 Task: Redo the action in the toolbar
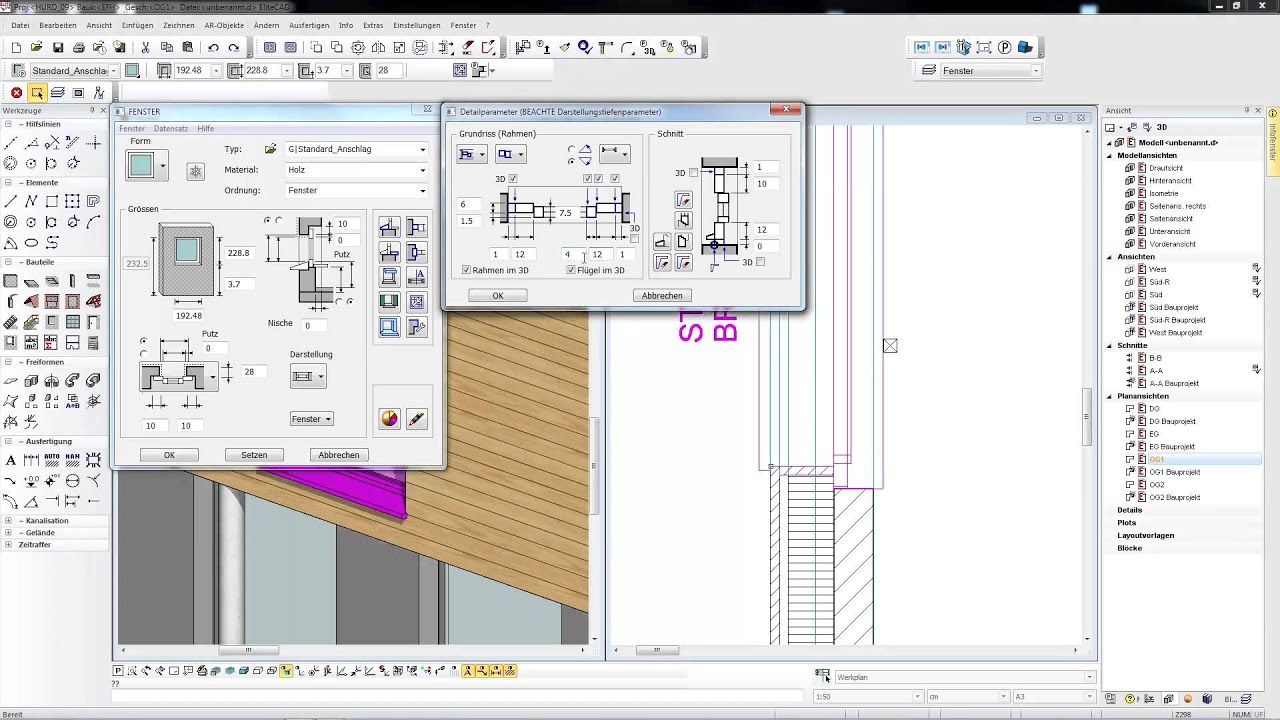(x=234, y=47)
